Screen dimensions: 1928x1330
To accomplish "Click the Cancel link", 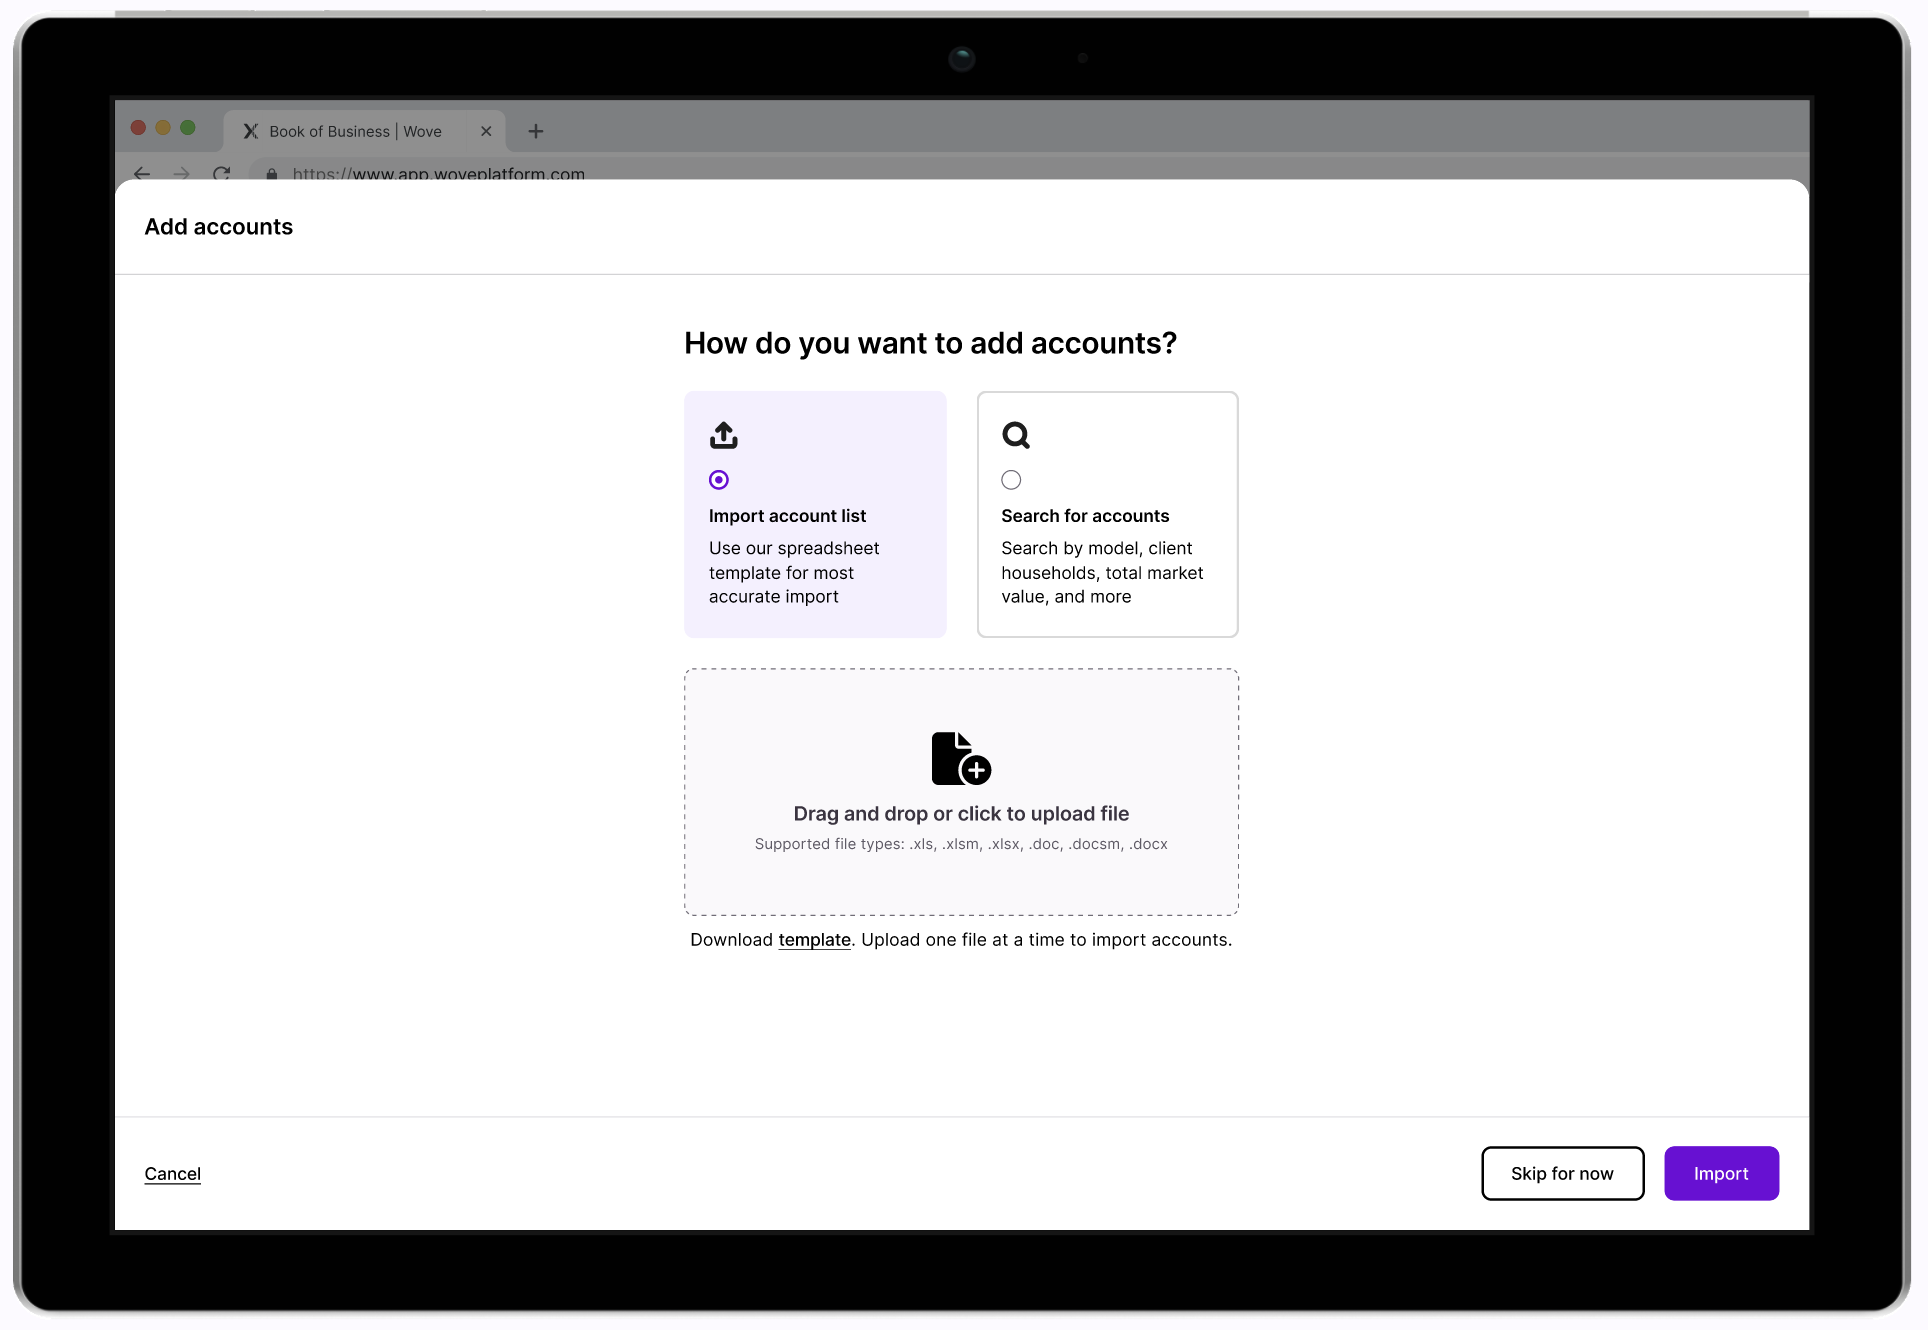I will [172, 1174].
